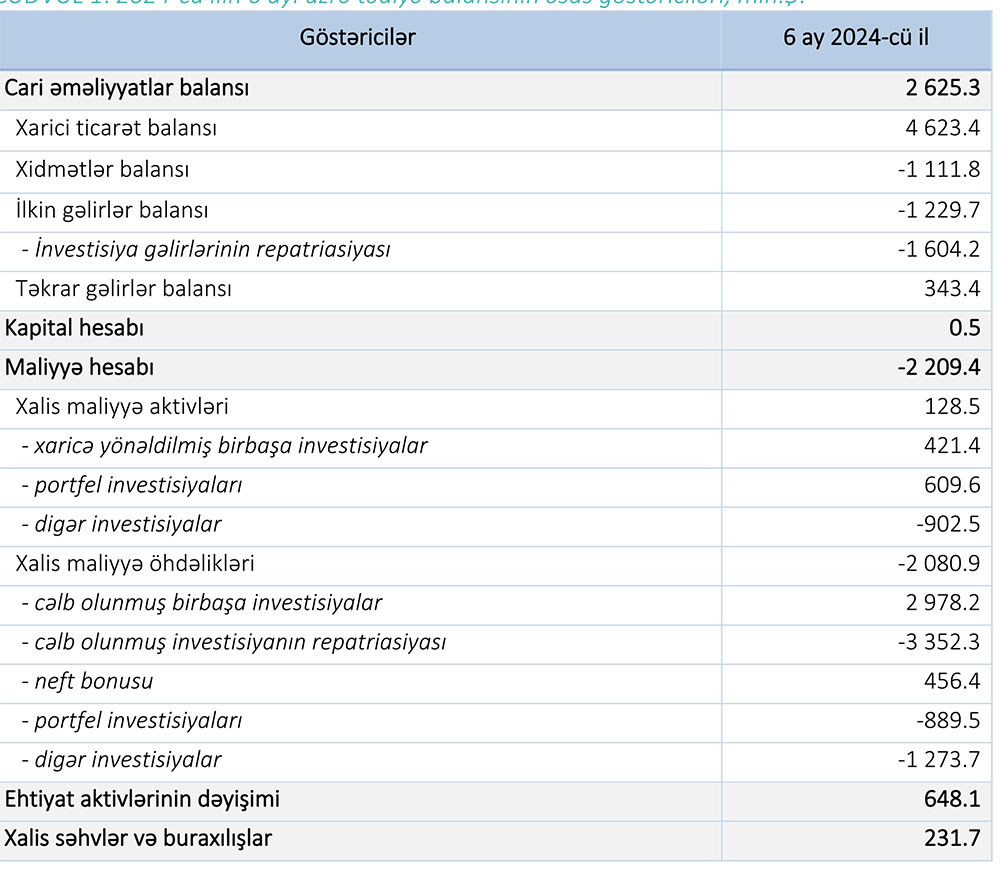Click the 6 ay 2024-cü il header

tap(856, 38)
